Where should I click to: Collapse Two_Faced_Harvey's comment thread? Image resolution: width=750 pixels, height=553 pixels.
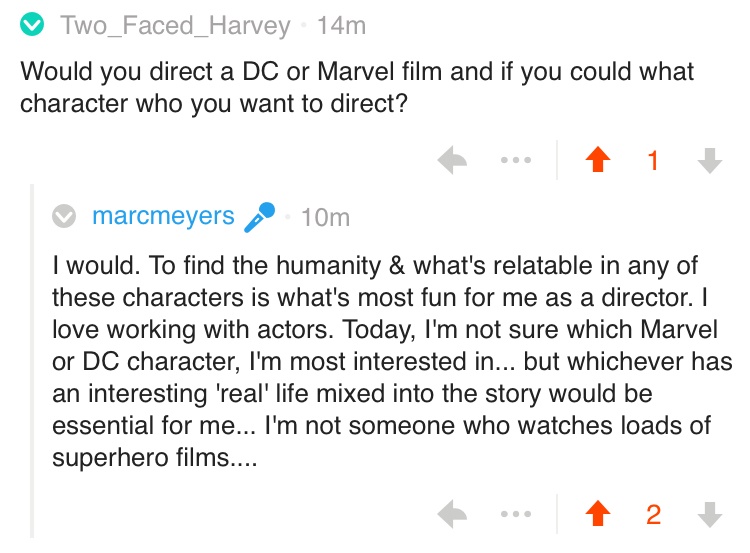pyautogui.click(x=32, y=25)
